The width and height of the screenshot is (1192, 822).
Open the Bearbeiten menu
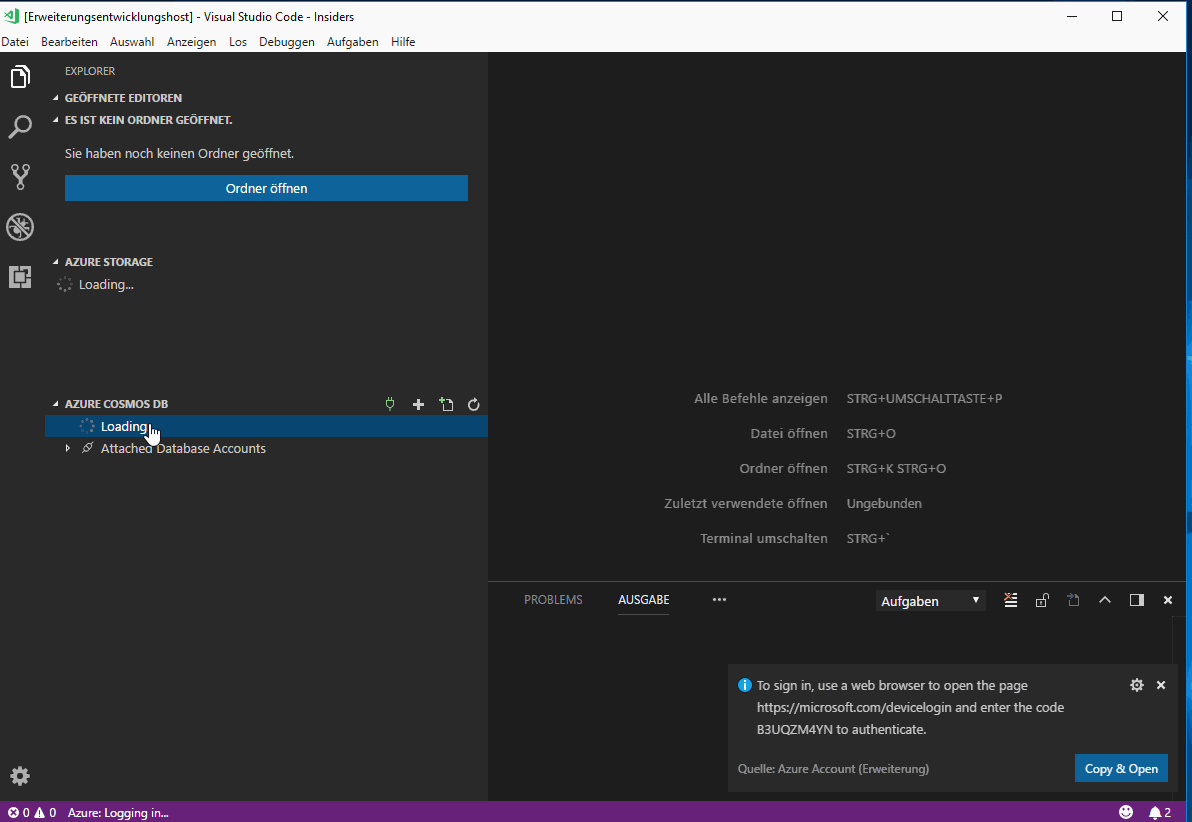tap(69, 42)
